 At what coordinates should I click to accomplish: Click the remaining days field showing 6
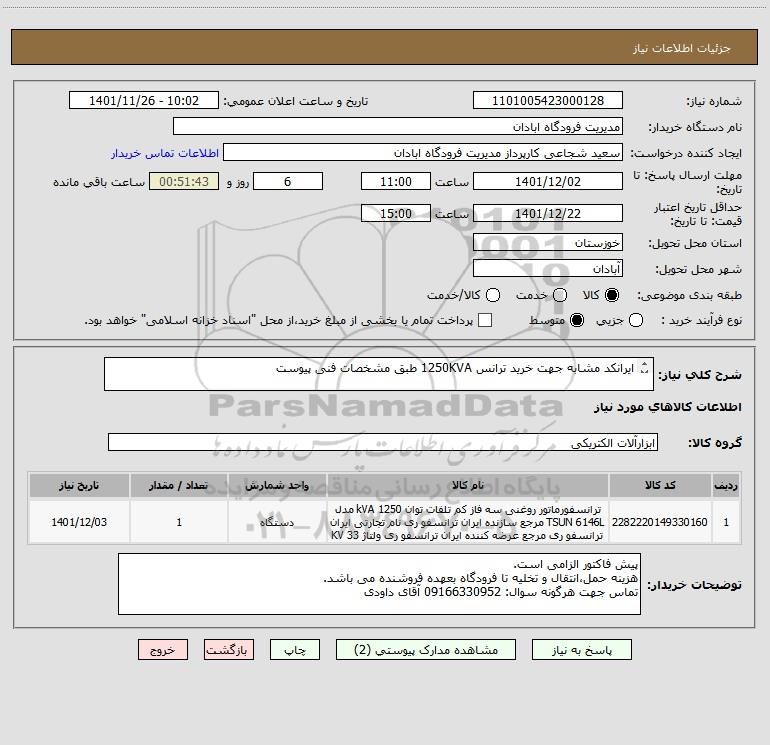click(288, 181)
